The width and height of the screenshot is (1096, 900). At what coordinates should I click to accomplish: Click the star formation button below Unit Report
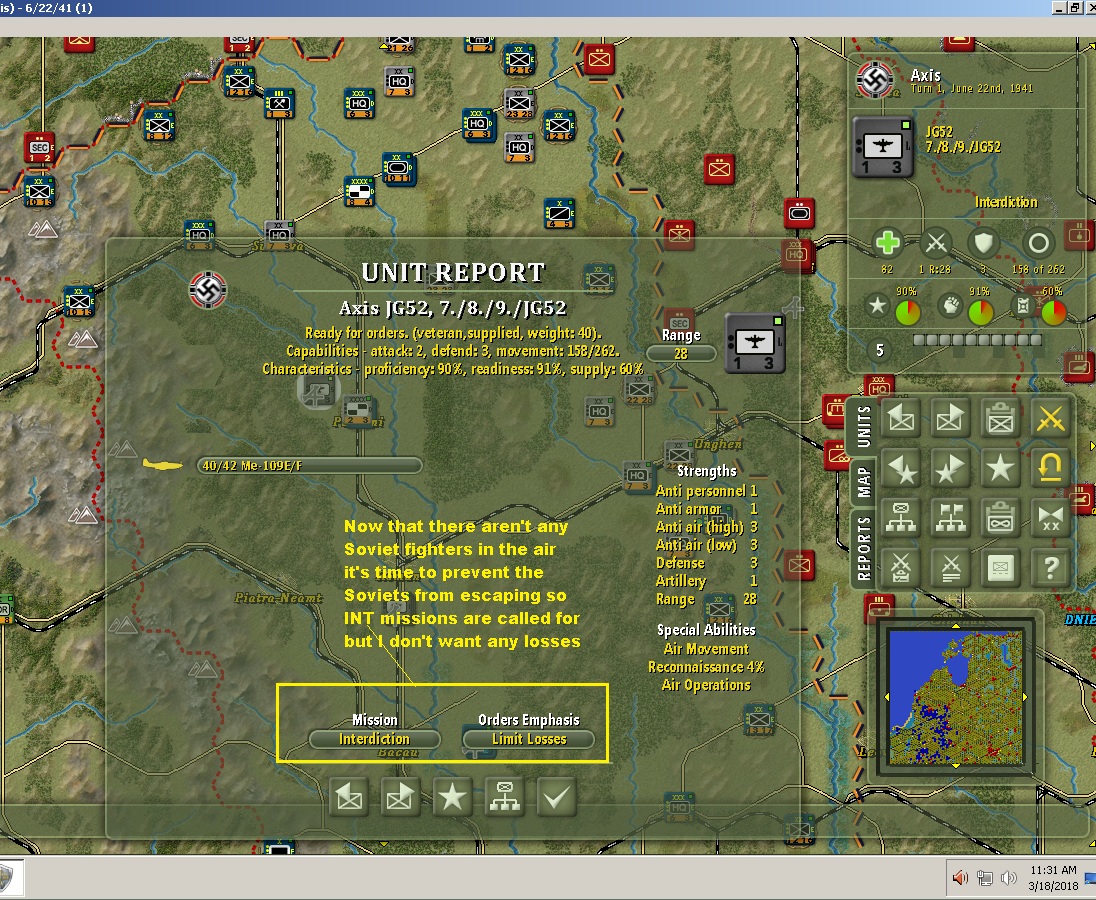tap(452, 797)
